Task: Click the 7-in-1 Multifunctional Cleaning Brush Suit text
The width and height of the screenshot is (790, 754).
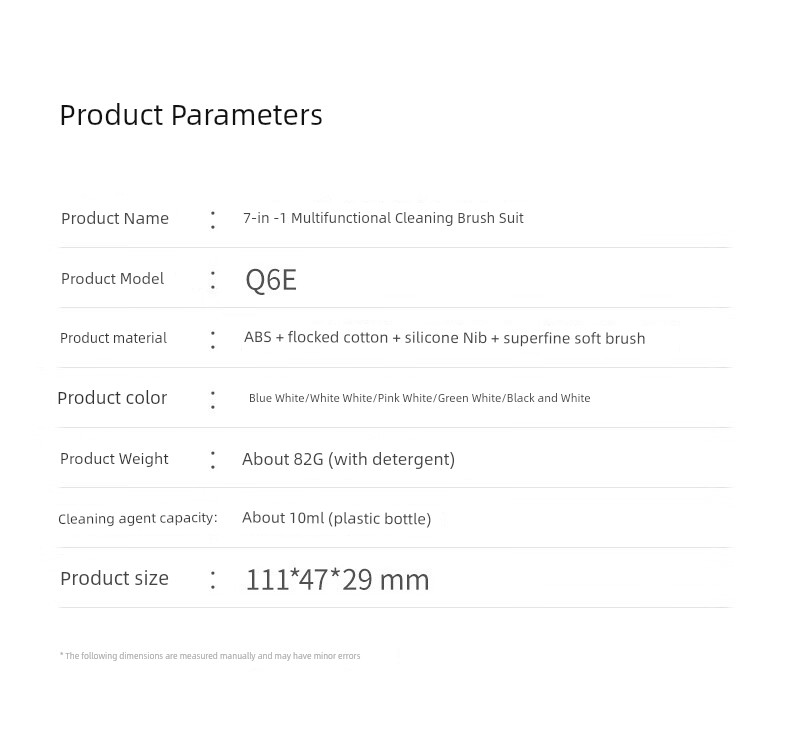Action: [383, 218]
